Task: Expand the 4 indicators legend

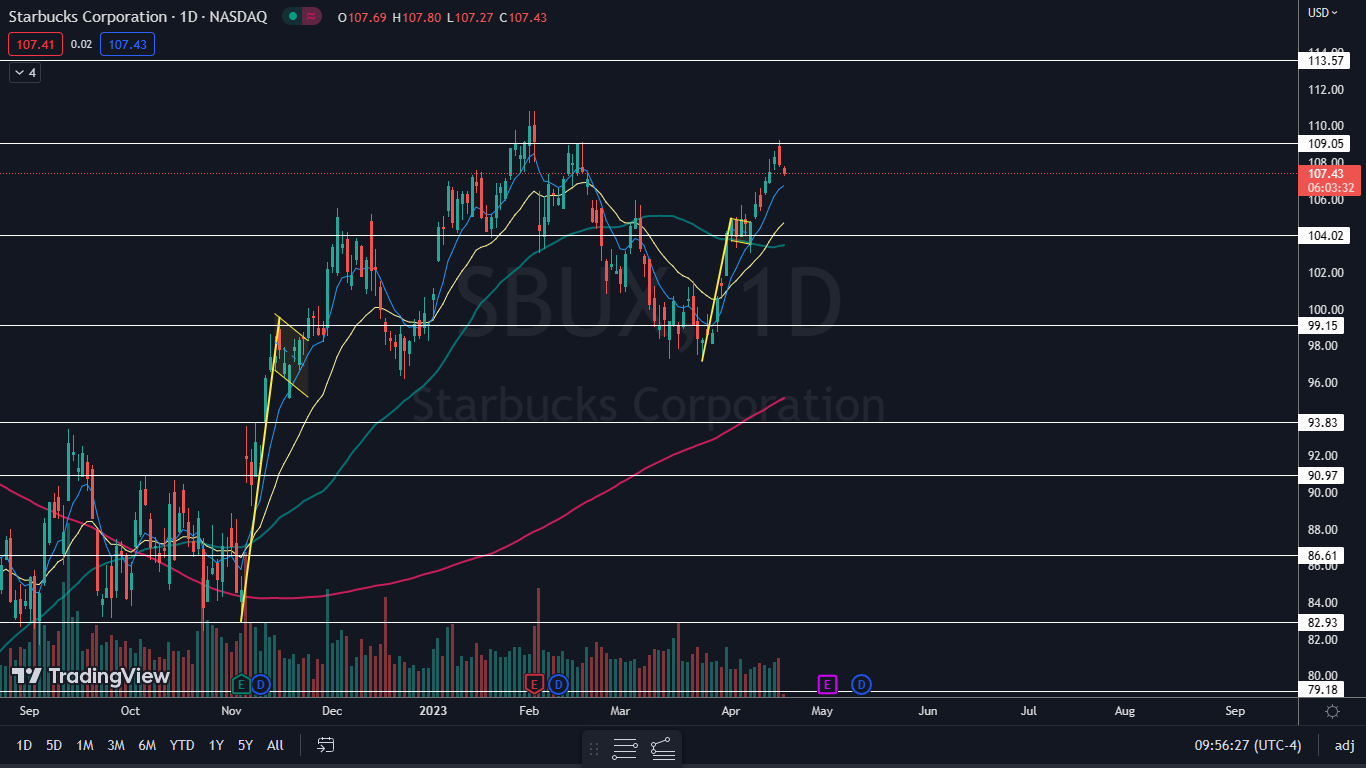Action: click(24, 72)
